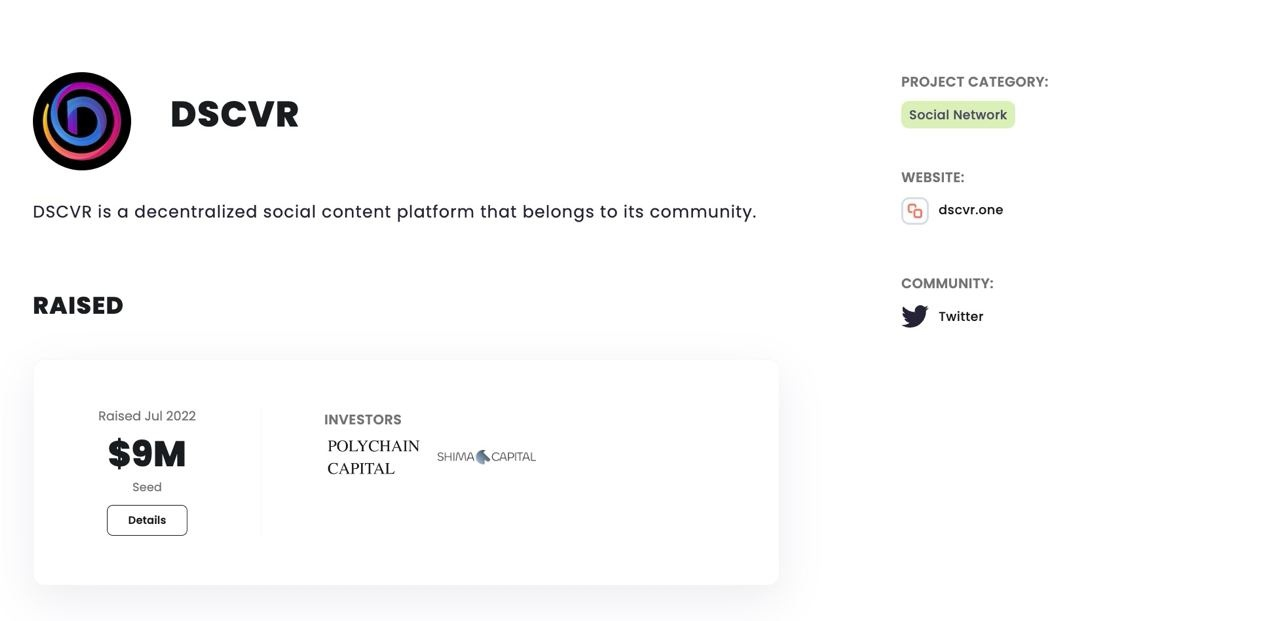Click the PROJECT CATEGORY heading
The height and width of the screenshot is (621, 1280).
[x=974, y=82]
